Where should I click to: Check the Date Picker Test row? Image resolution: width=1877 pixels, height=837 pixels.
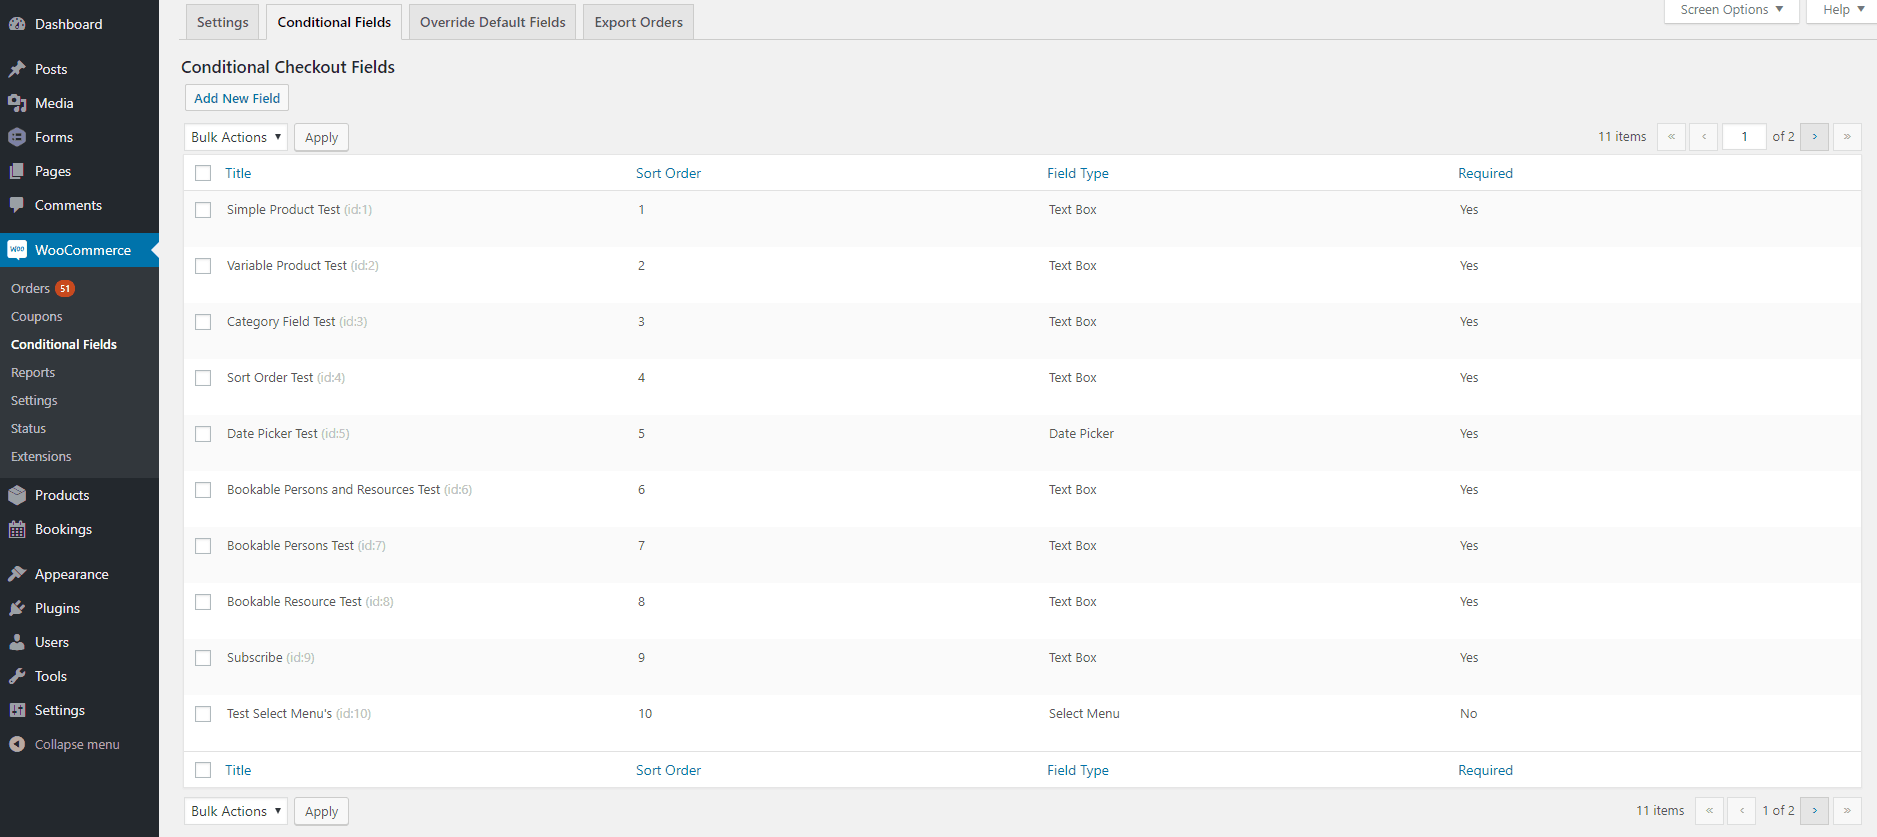click(203, 434)
